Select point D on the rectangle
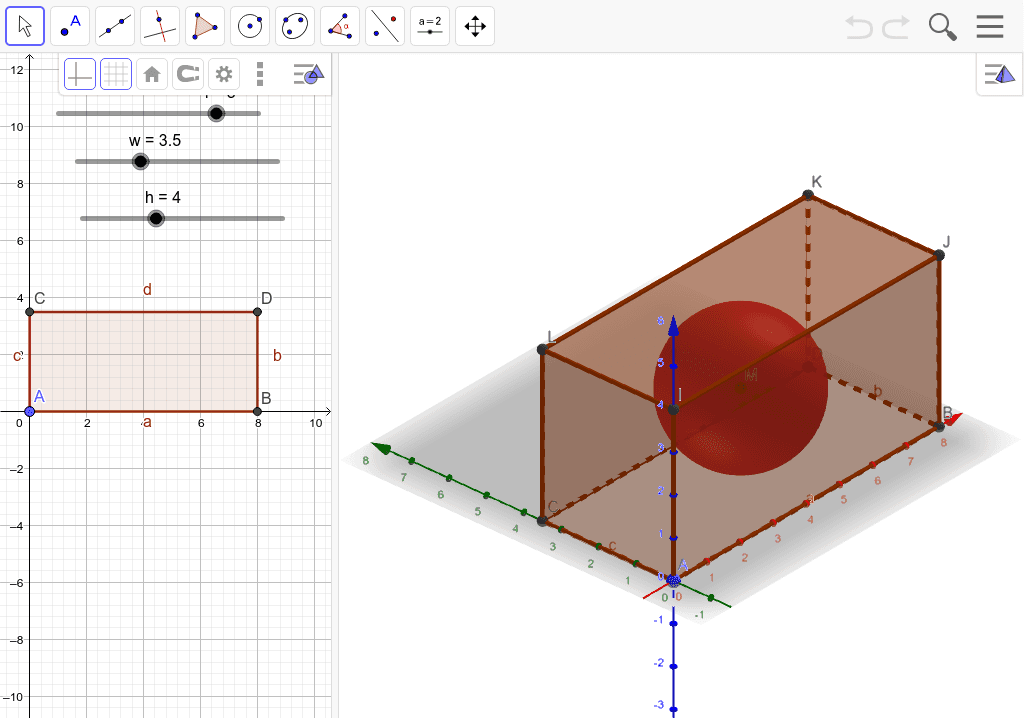 pos(257,310)
